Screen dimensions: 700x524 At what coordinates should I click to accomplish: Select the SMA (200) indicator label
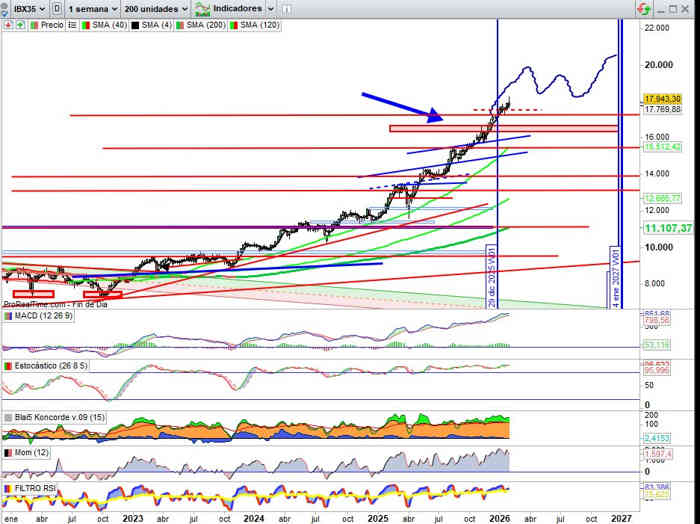(x=205, y=21)
